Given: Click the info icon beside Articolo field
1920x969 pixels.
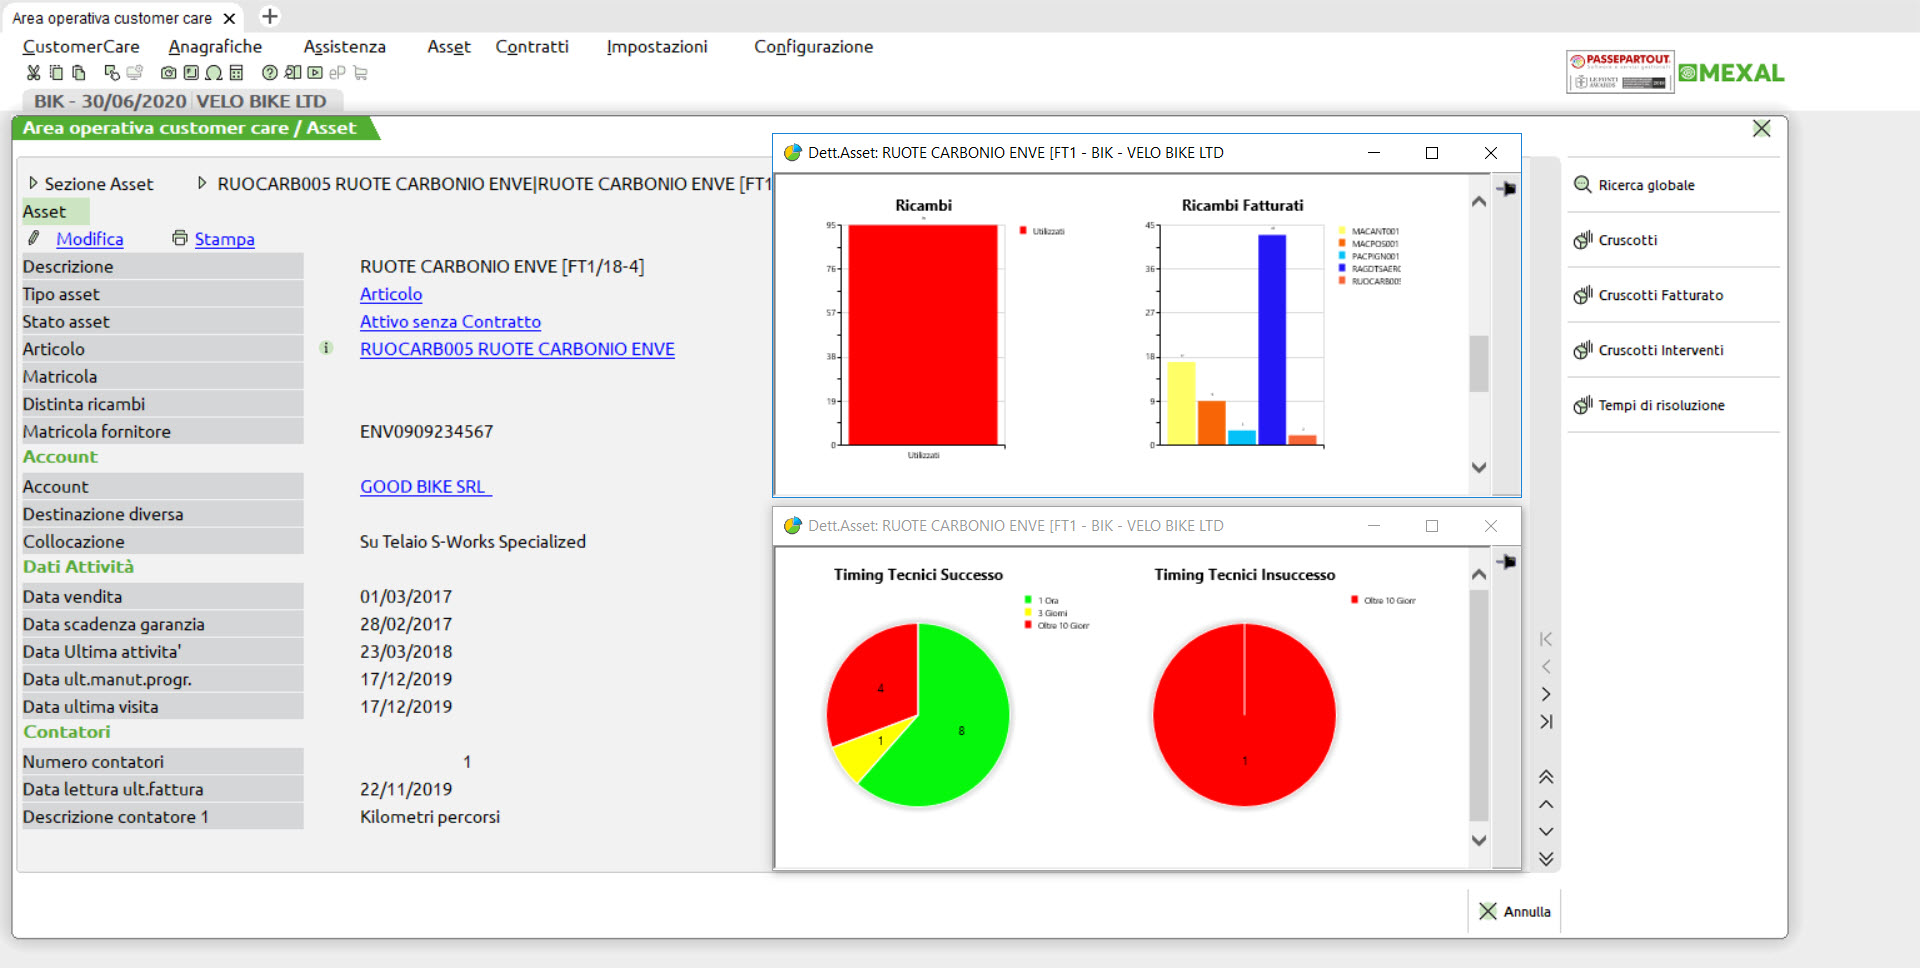Looking at the screenshot, I should (x=326, y=348).
